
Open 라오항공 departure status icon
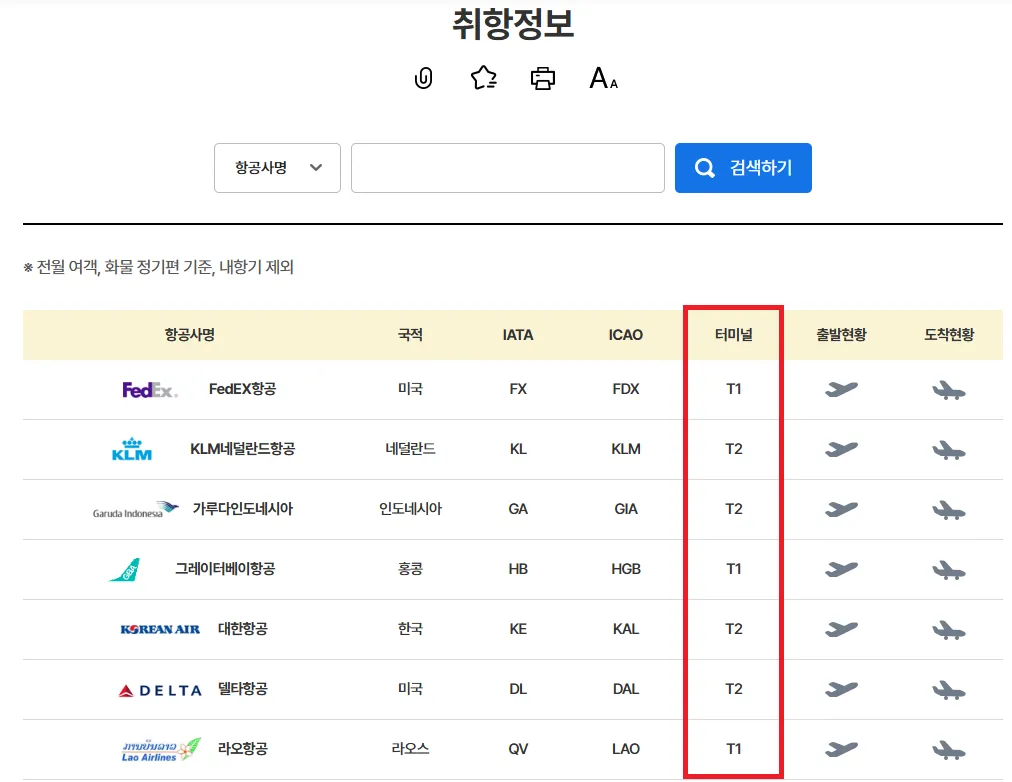click(x=841, y=749)
